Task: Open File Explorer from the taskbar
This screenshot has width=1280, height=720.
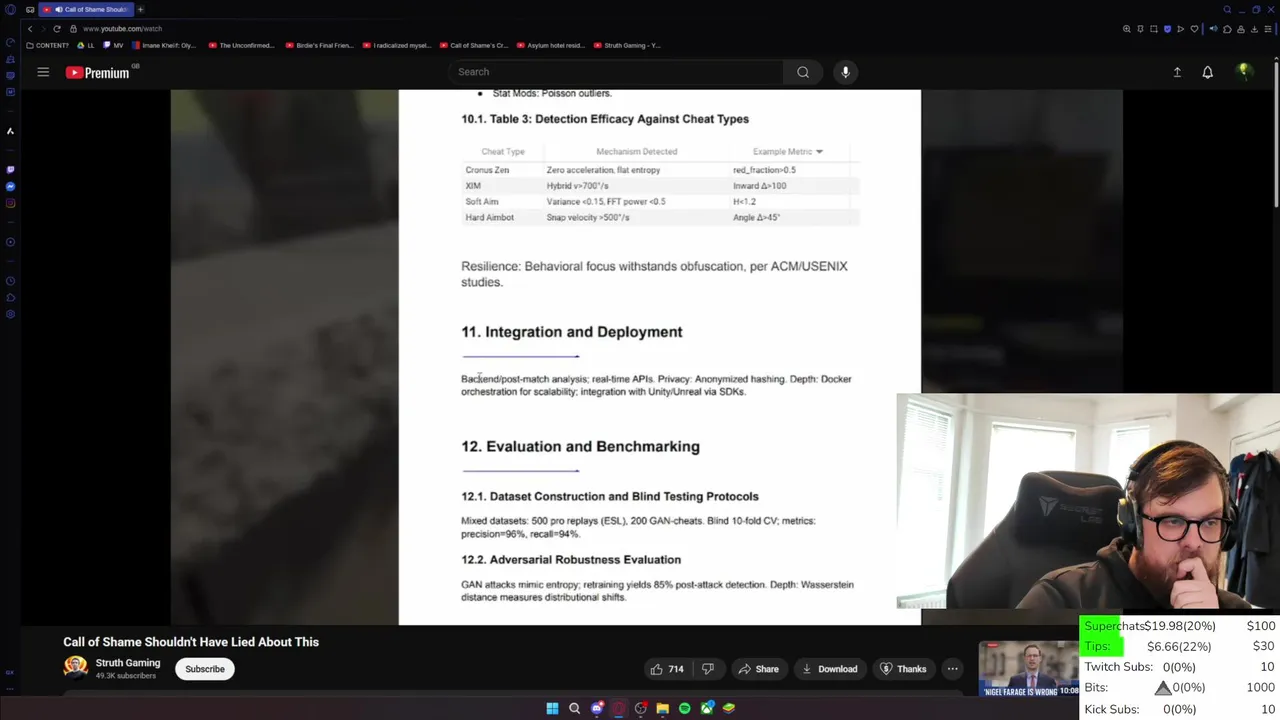Action: [x=662, y=708]
